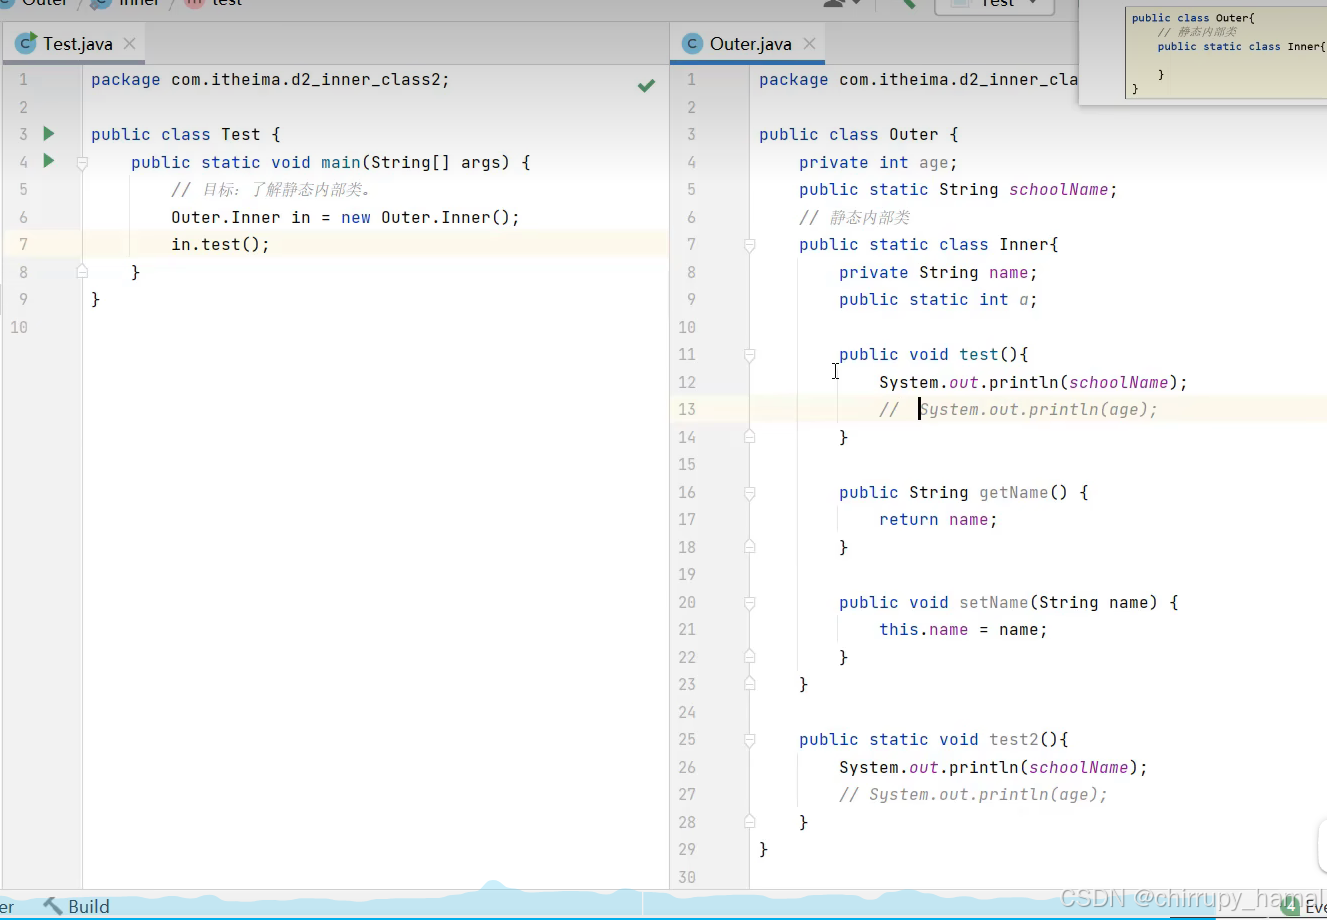Close the Outer.java tab

click(x=809, y=44)
